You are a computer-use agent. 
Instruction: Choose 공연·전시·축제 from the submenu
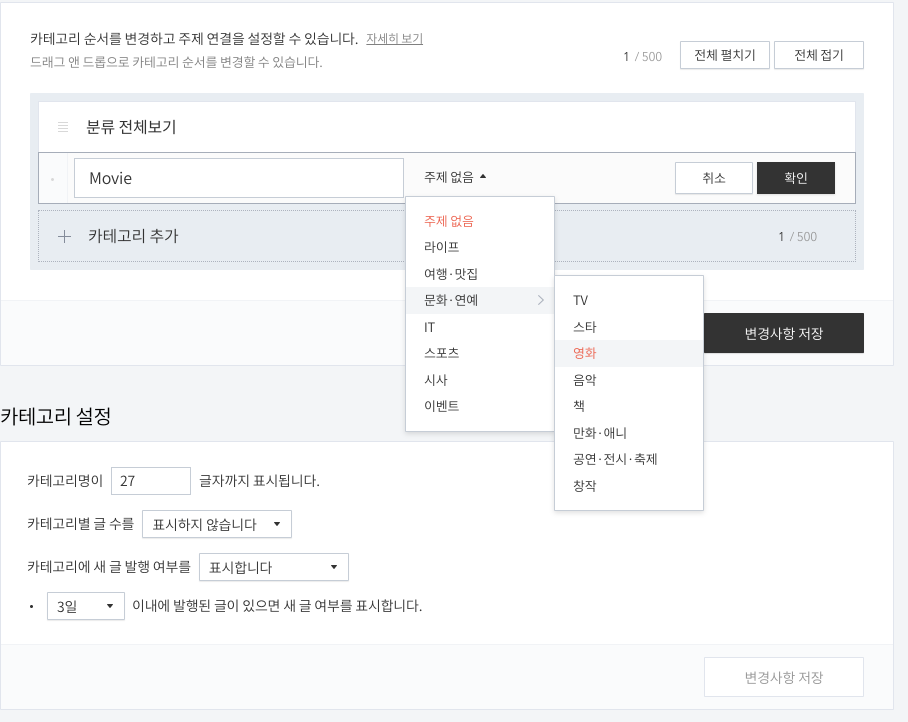611,460
